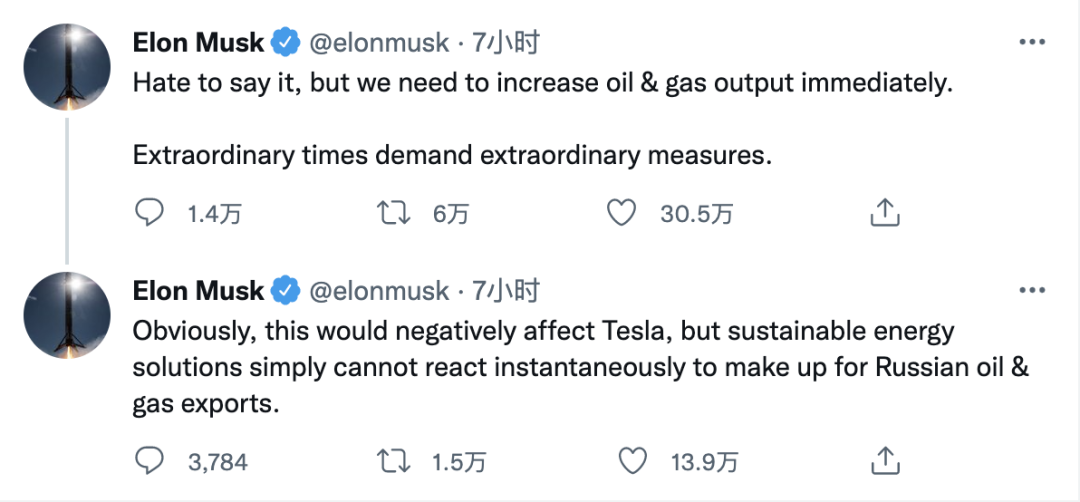Open Elon Musk name link in first tweet
The image size is (1080, 502).
tap(198, 43)
